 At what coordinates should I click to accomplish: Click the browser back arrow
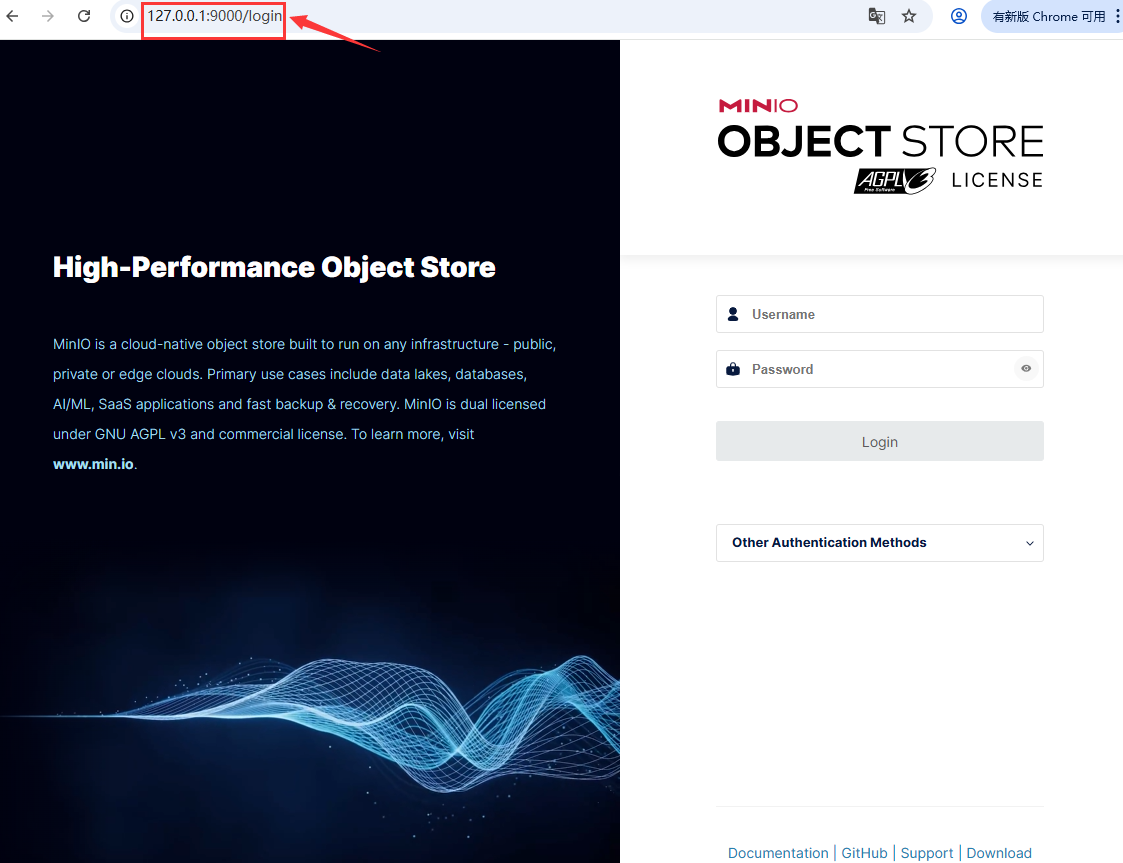[12, 16]
